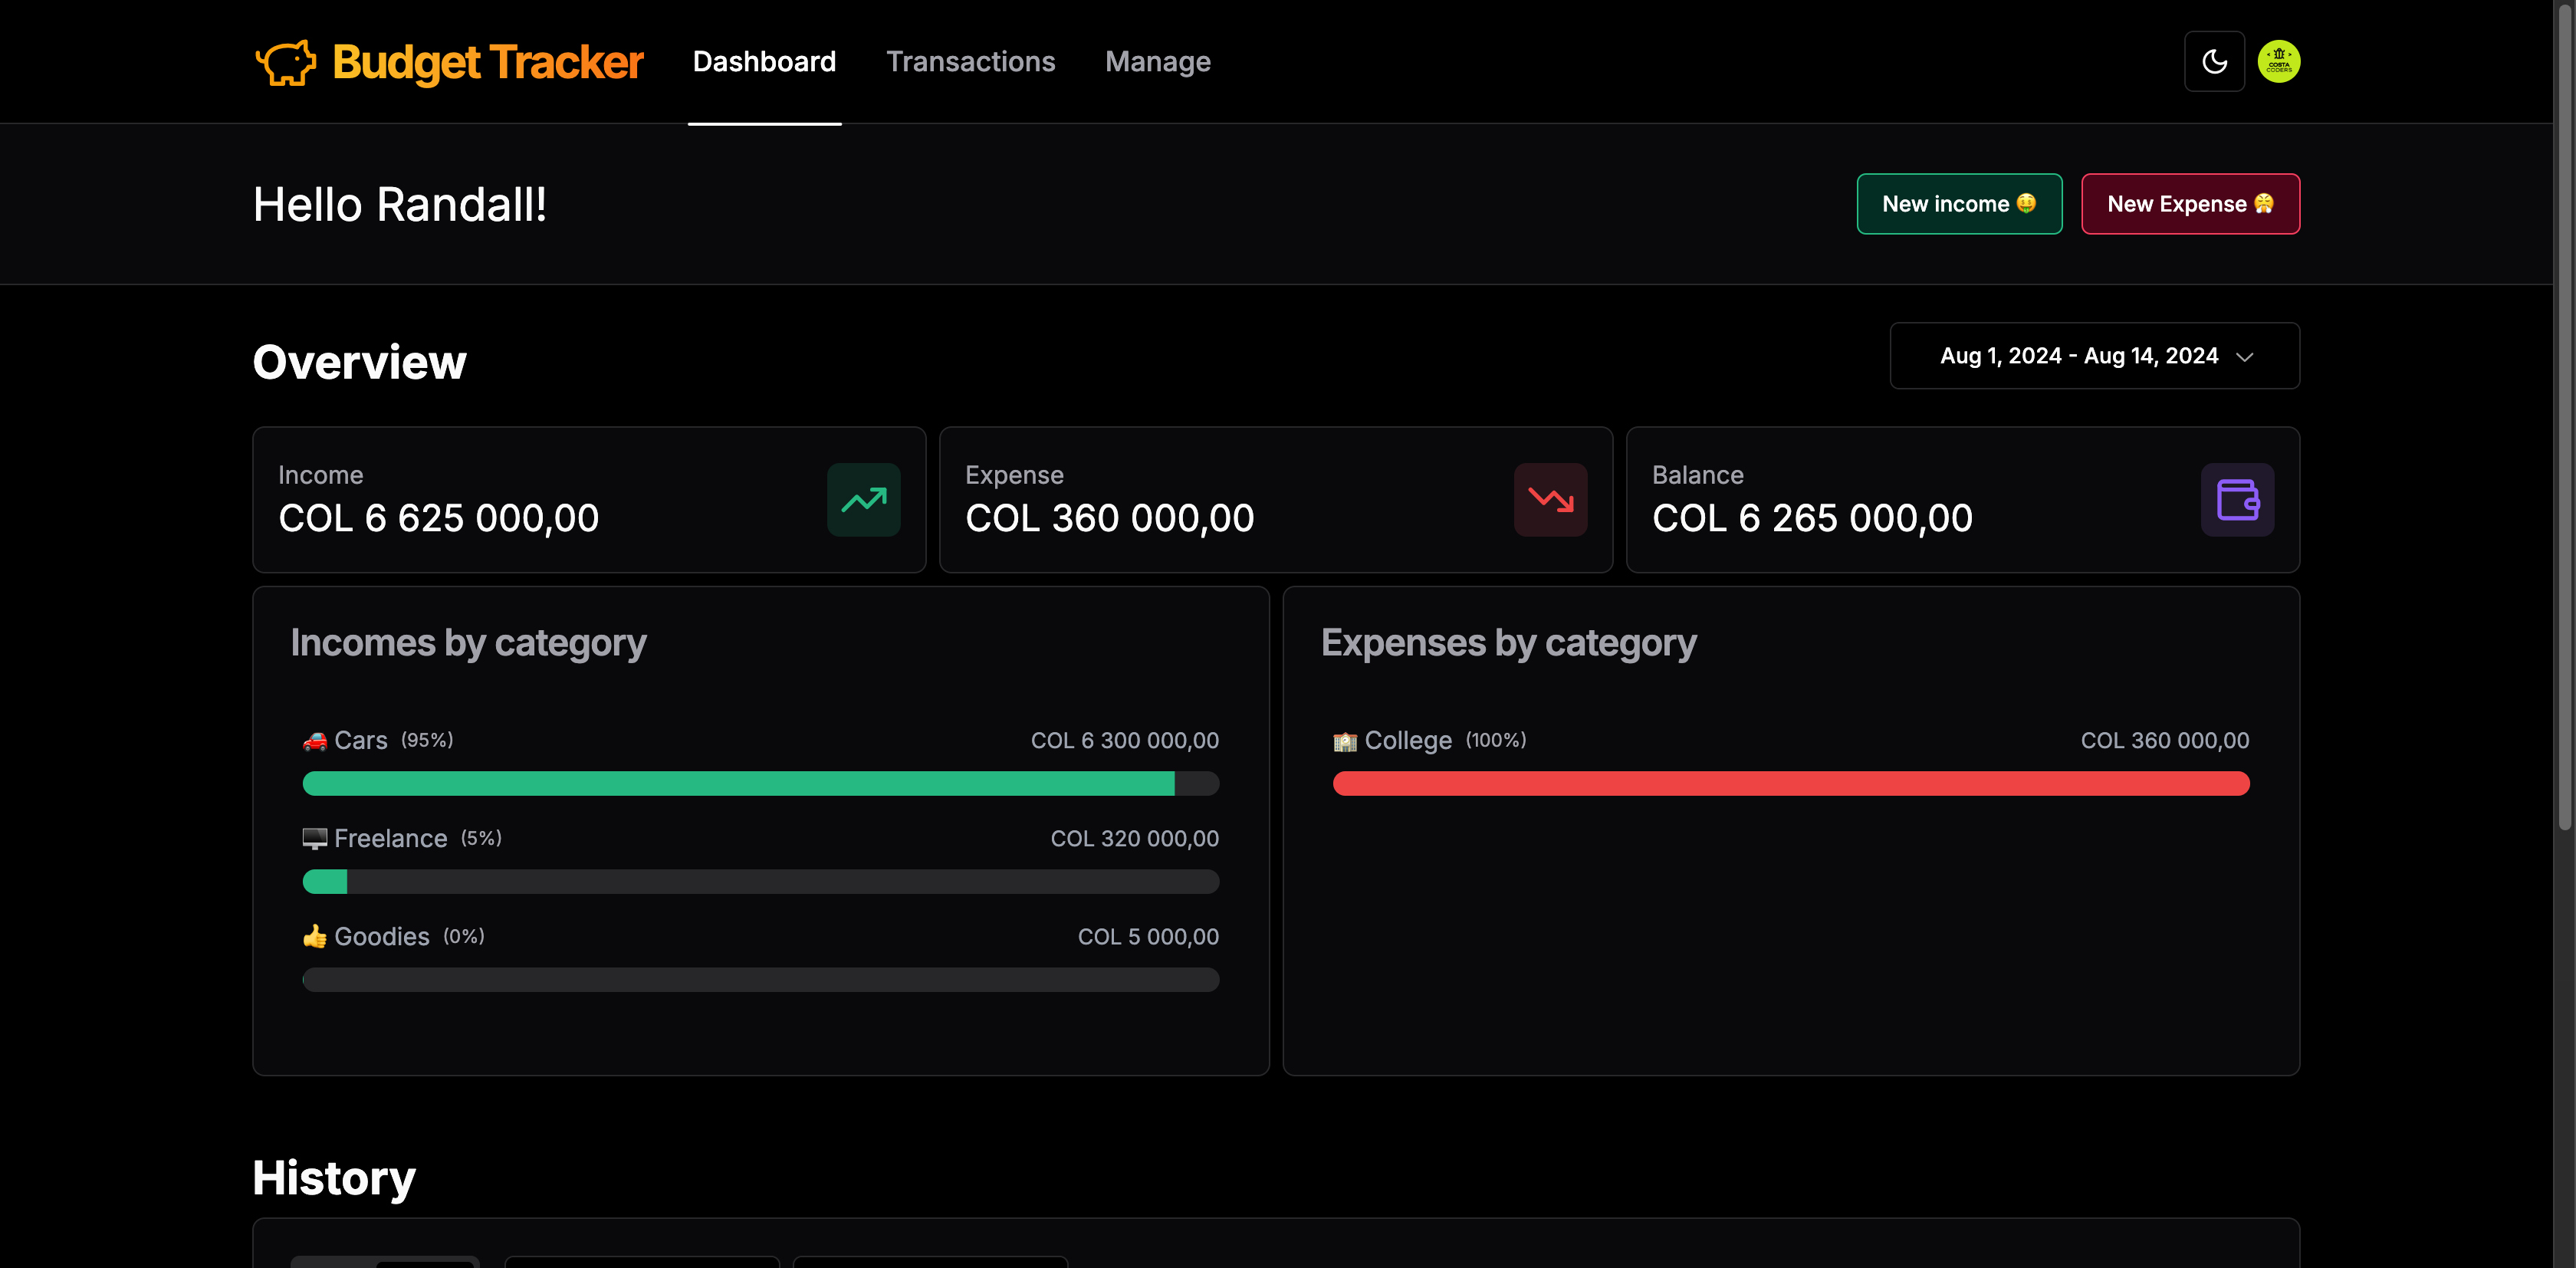Switch to the Transactions tab
2576x1268 pixels.
[970, 62]
